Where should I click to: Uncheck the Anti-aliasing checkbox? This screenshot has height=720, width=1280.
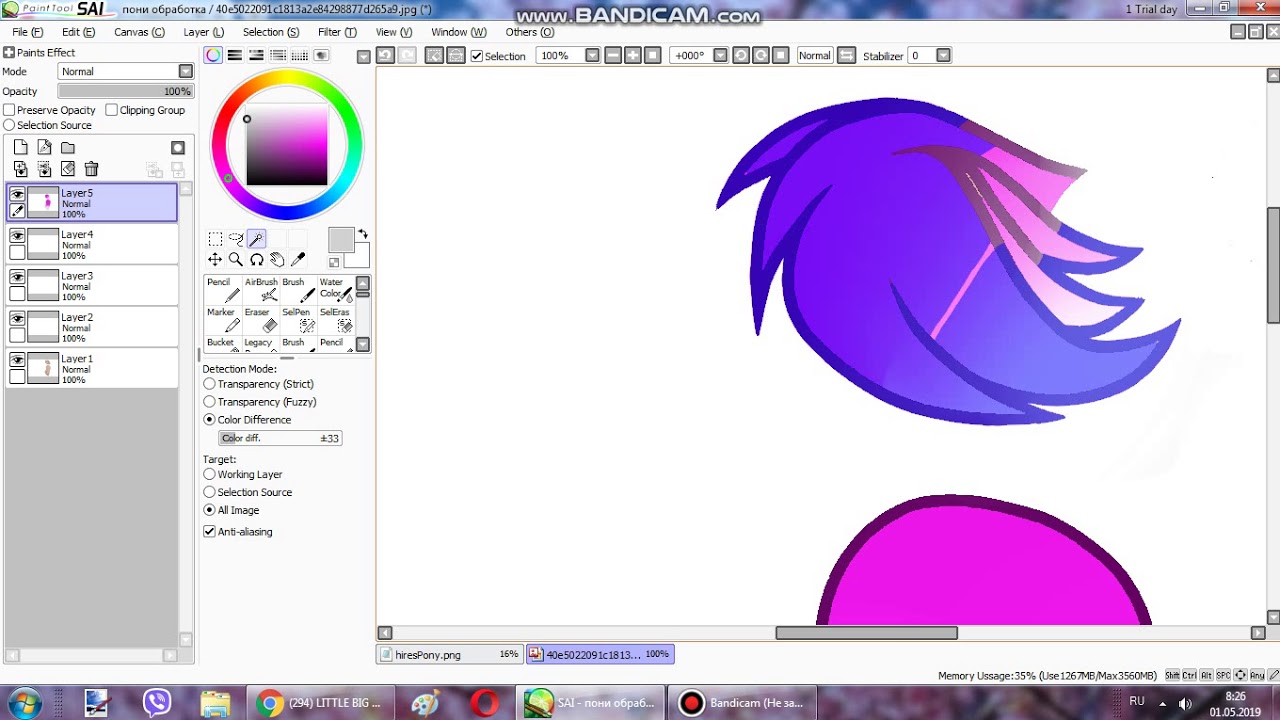209,532
